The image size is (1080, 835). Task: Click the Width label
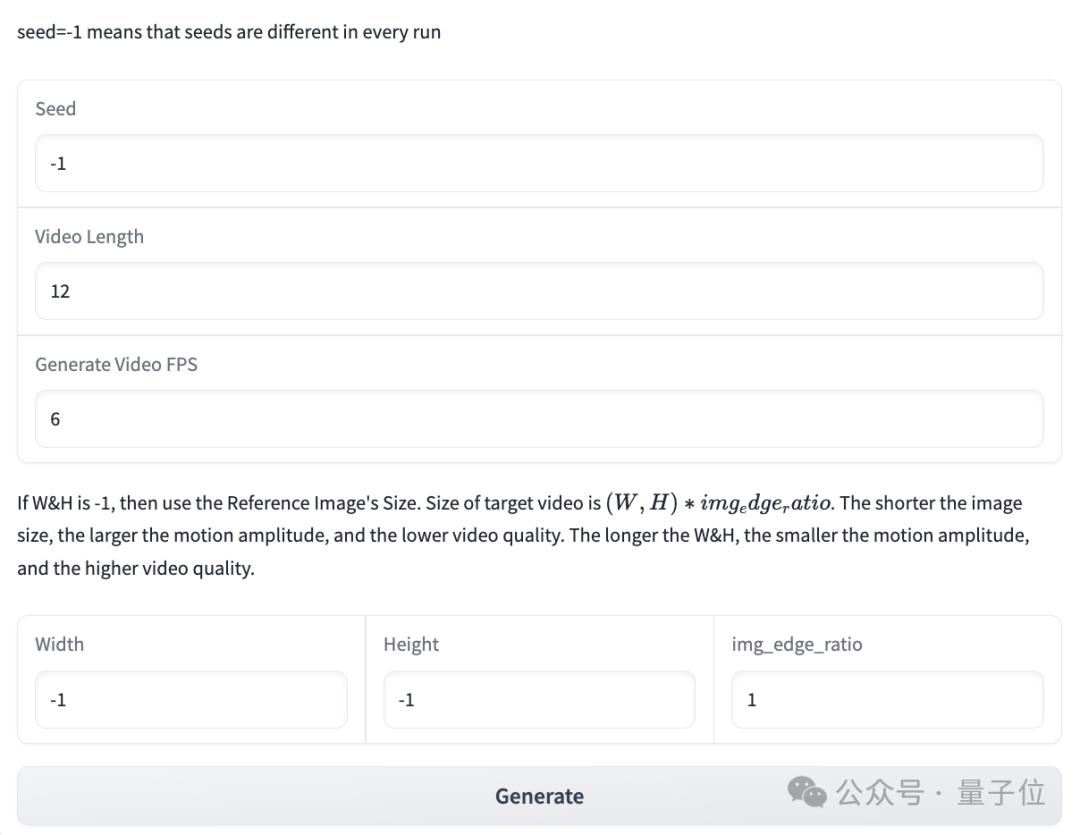click(59, 644)
